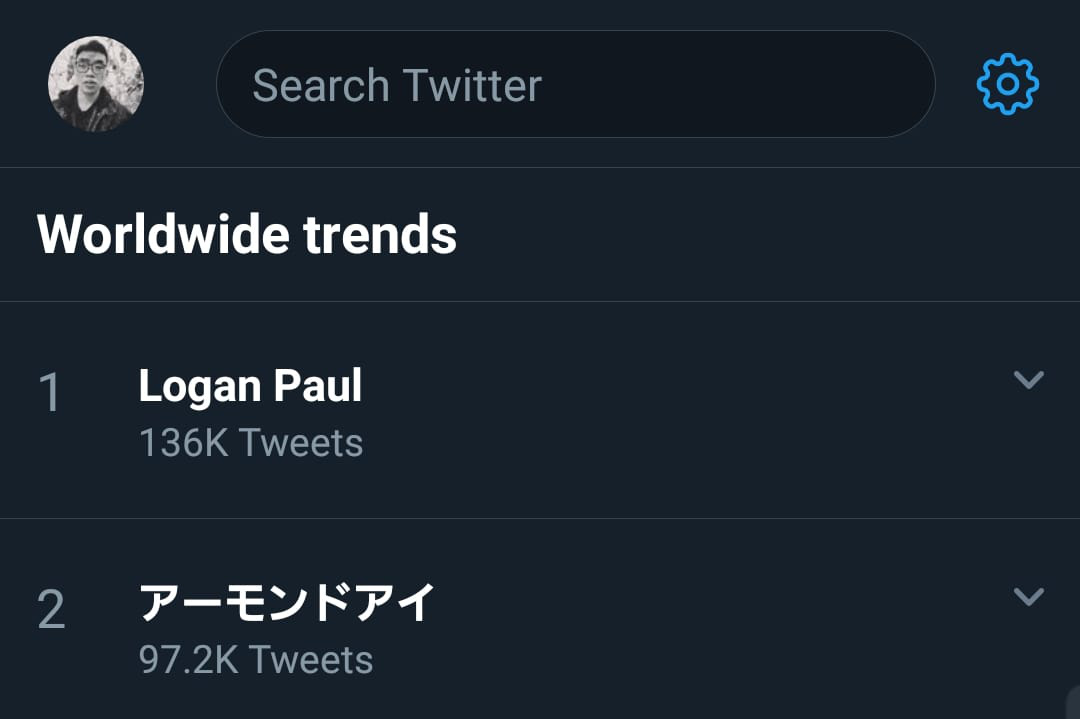Tap the 136K Tweets count
The image size is (1080, 719).
pos(251,442)
